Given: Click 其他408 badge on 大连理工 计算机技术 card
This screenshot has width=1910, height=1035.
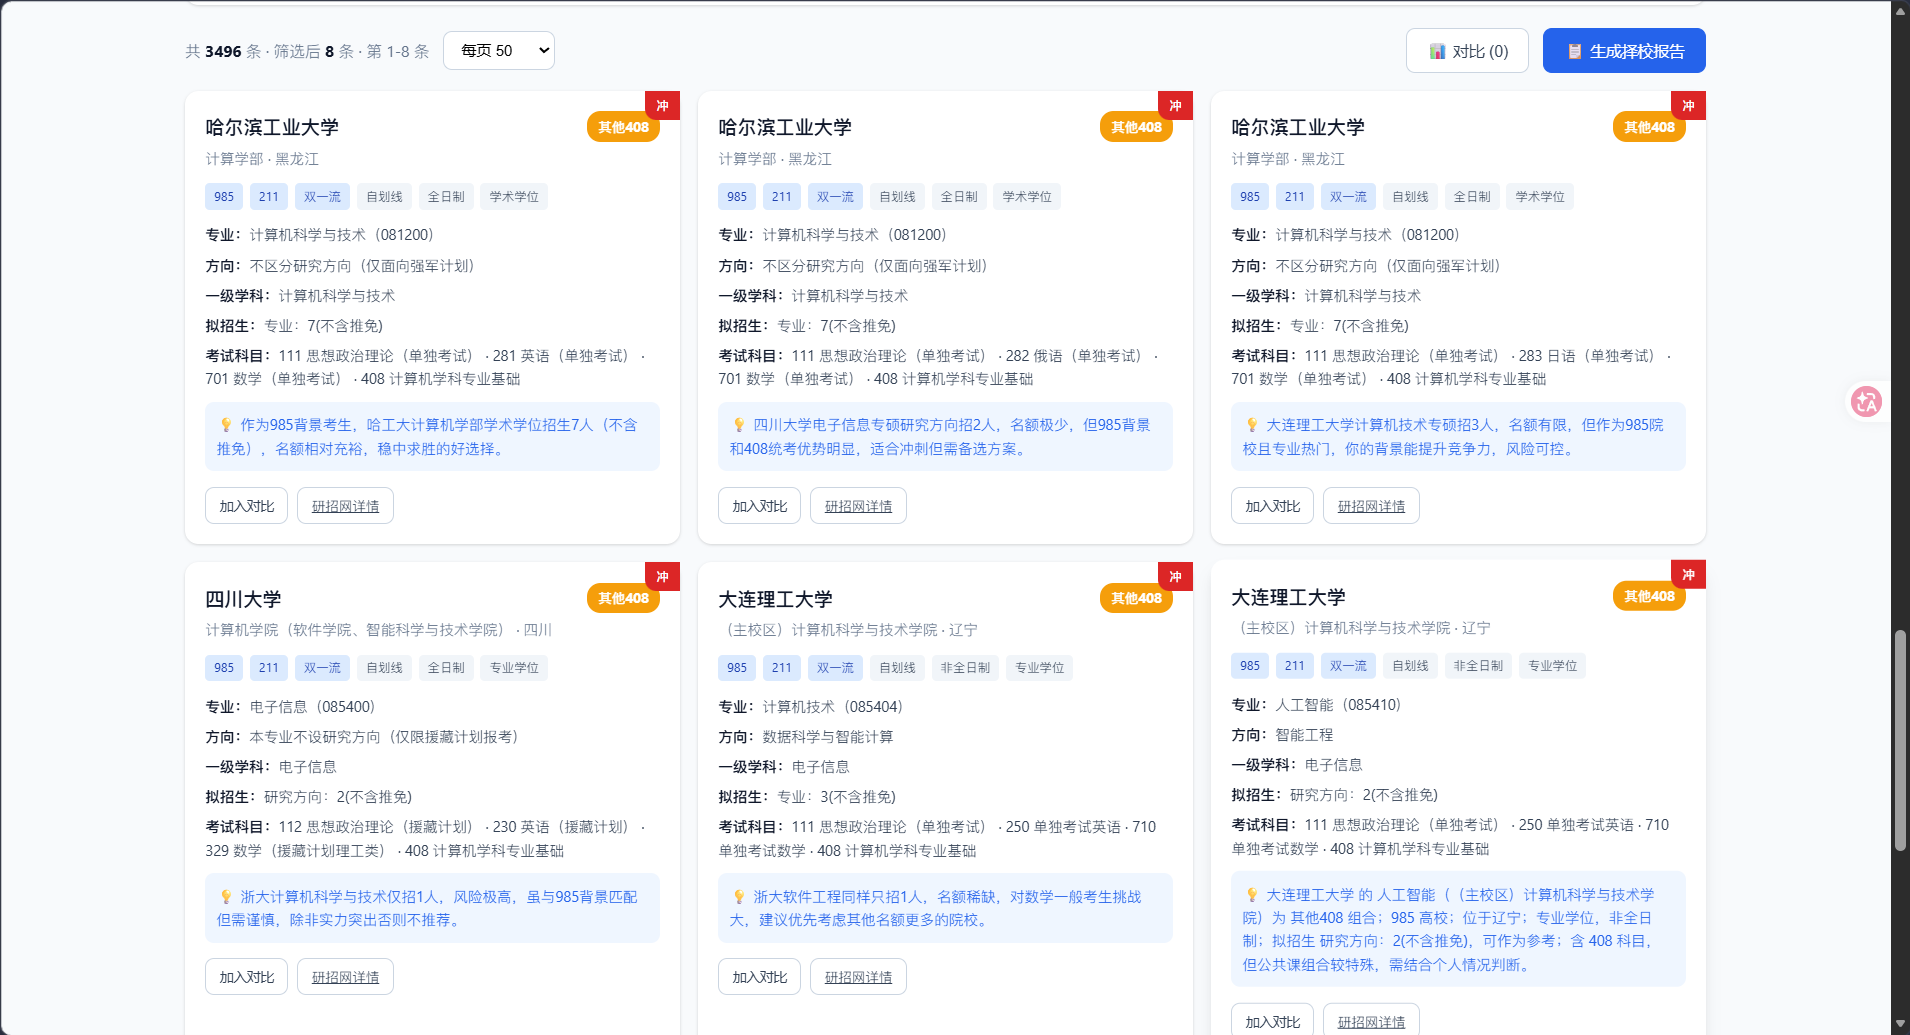Looking at the screenshot, I should pyautogui.click(x=1136, y=598).
